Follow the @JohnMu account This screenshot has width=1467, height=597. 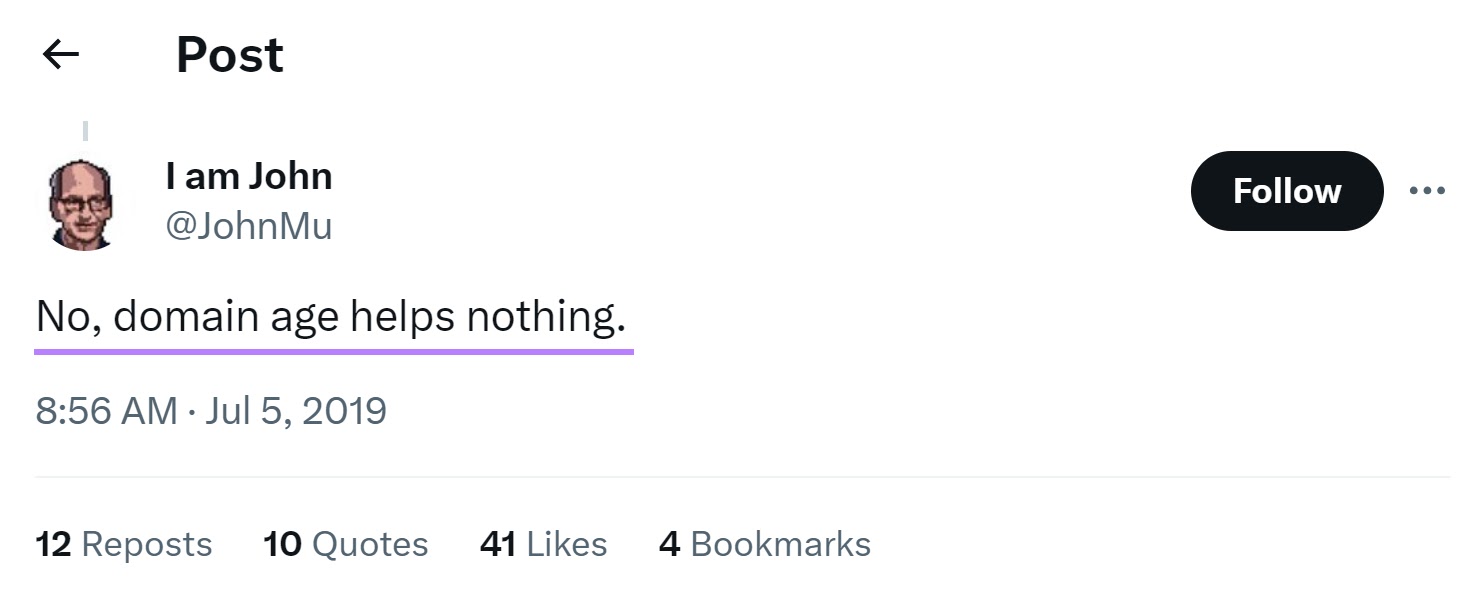pyautogui.click(x=1286, y=191)
